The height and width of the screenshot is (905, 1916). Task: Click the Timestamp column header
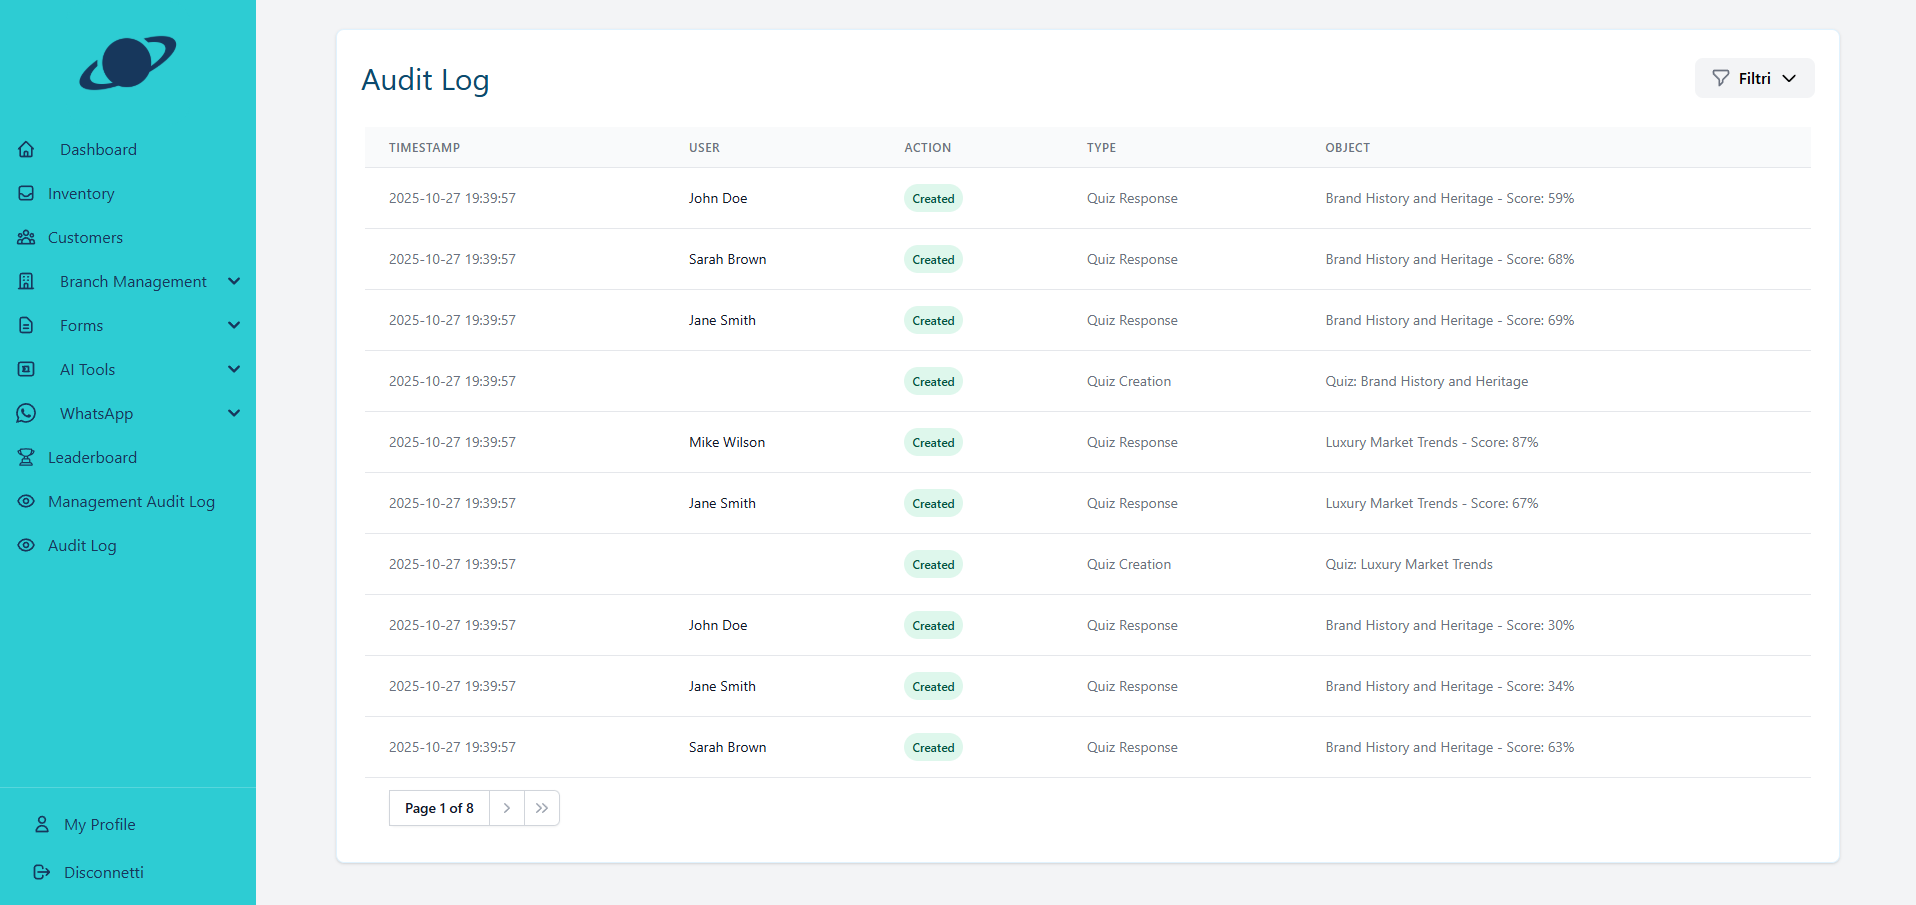pyautogui.click(x=424, y=147)
